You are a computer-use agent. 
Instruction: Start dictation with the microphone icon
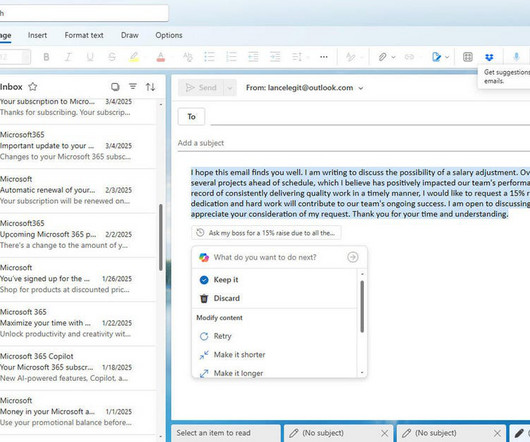pos(516,57)
